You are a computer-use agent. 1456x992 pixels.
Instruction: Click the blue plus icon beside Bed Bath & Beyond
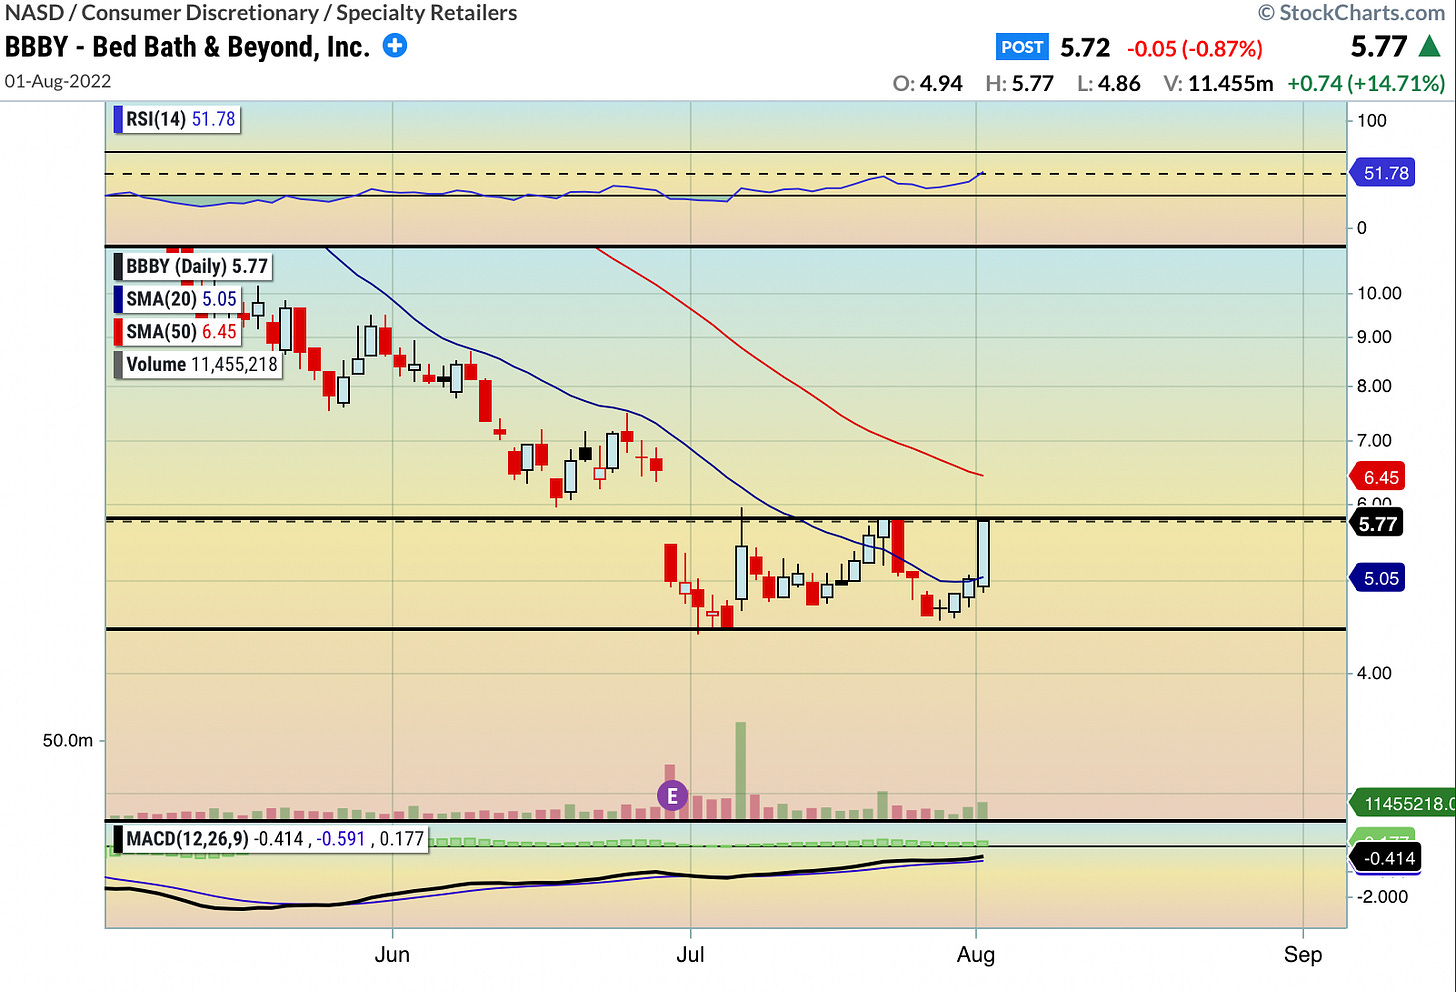click(x=396, y=46)
